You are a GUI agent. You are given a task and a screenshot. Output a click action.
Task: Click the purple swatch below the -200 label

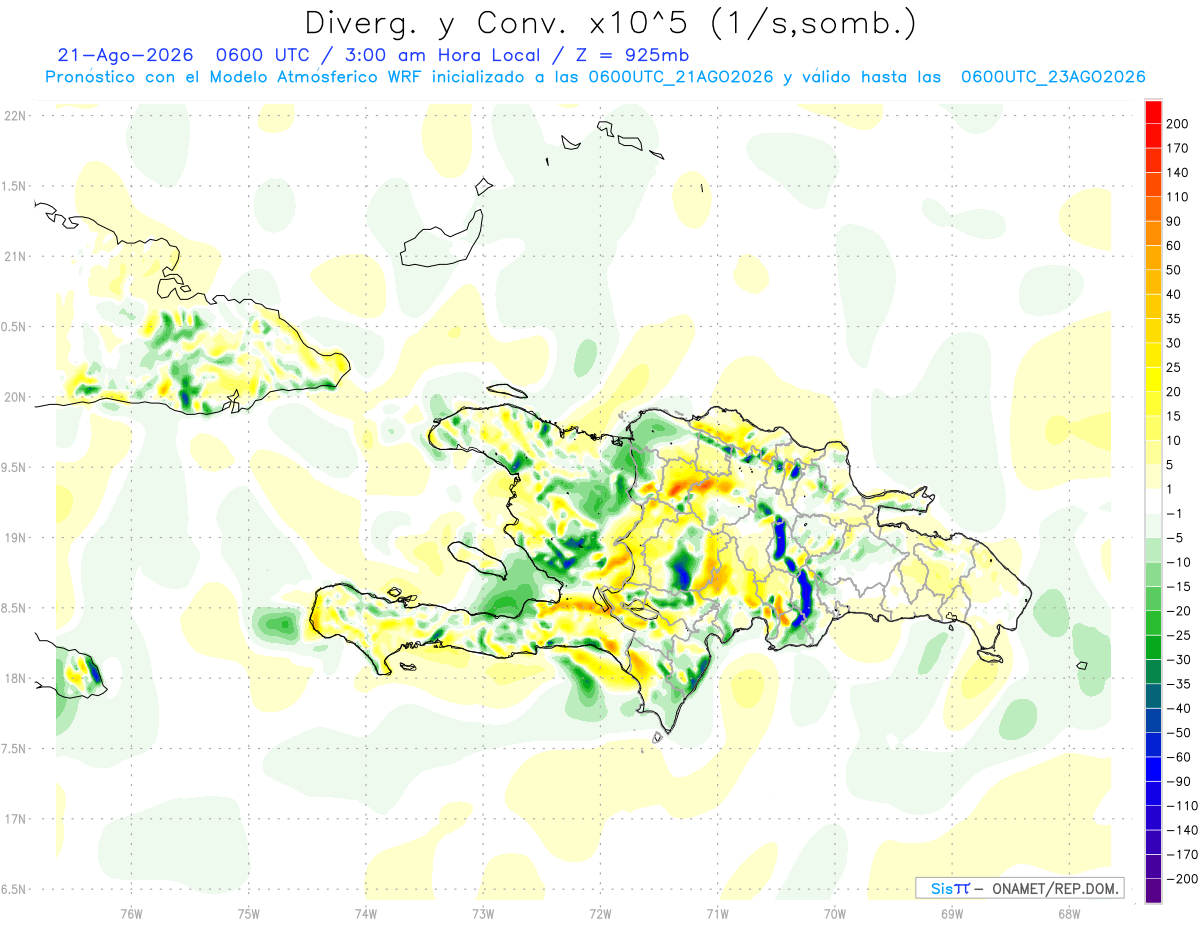coord(1153,891)
